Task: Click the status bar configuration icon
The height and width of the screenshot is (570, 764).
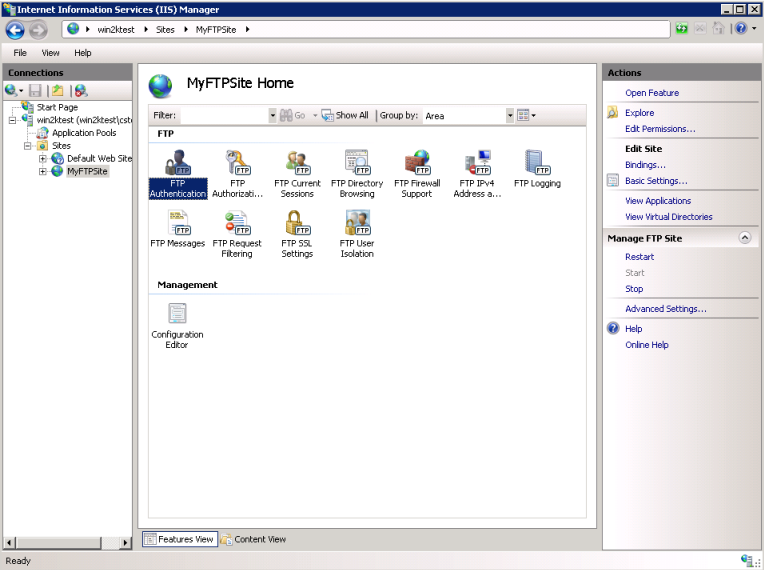Action: (x=746, y=560)
